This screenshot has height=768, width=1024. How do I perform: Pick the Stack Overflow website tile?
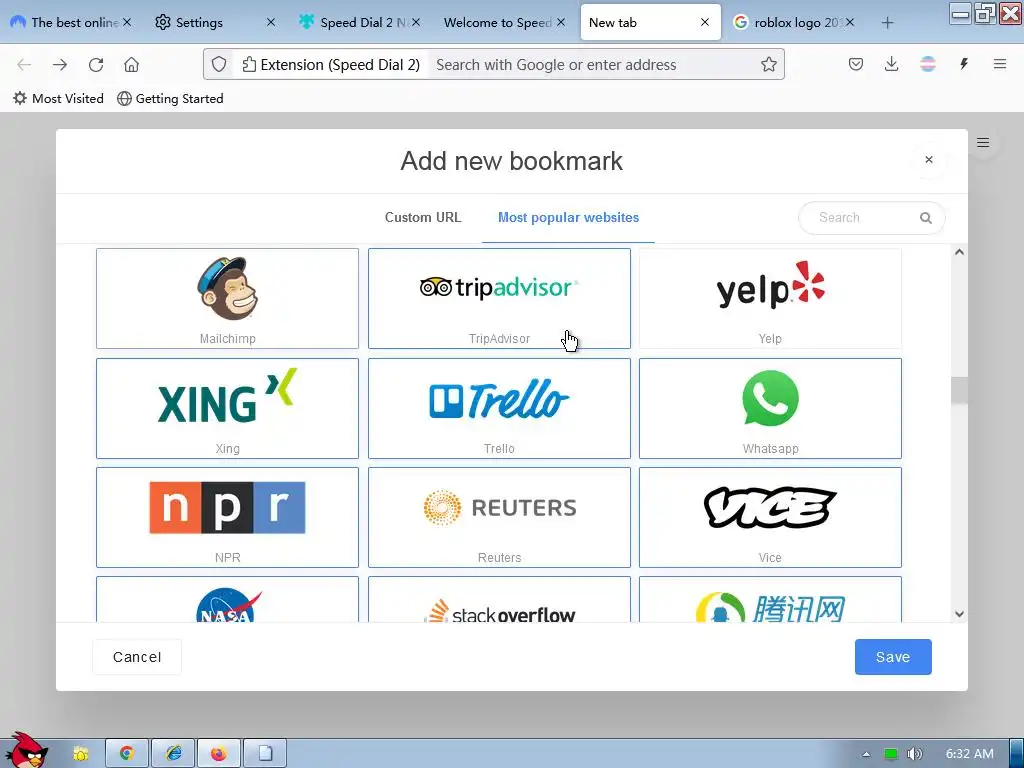click(x=499, y=600)
